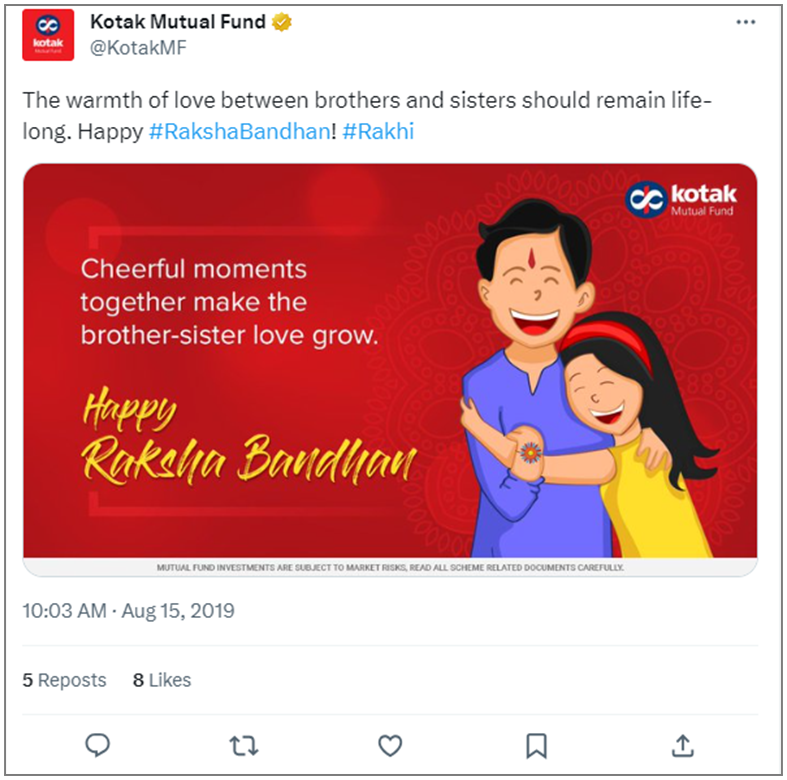
Task: Click the gold verified badge
Action: pyautogui.click(x=282, y=22)
